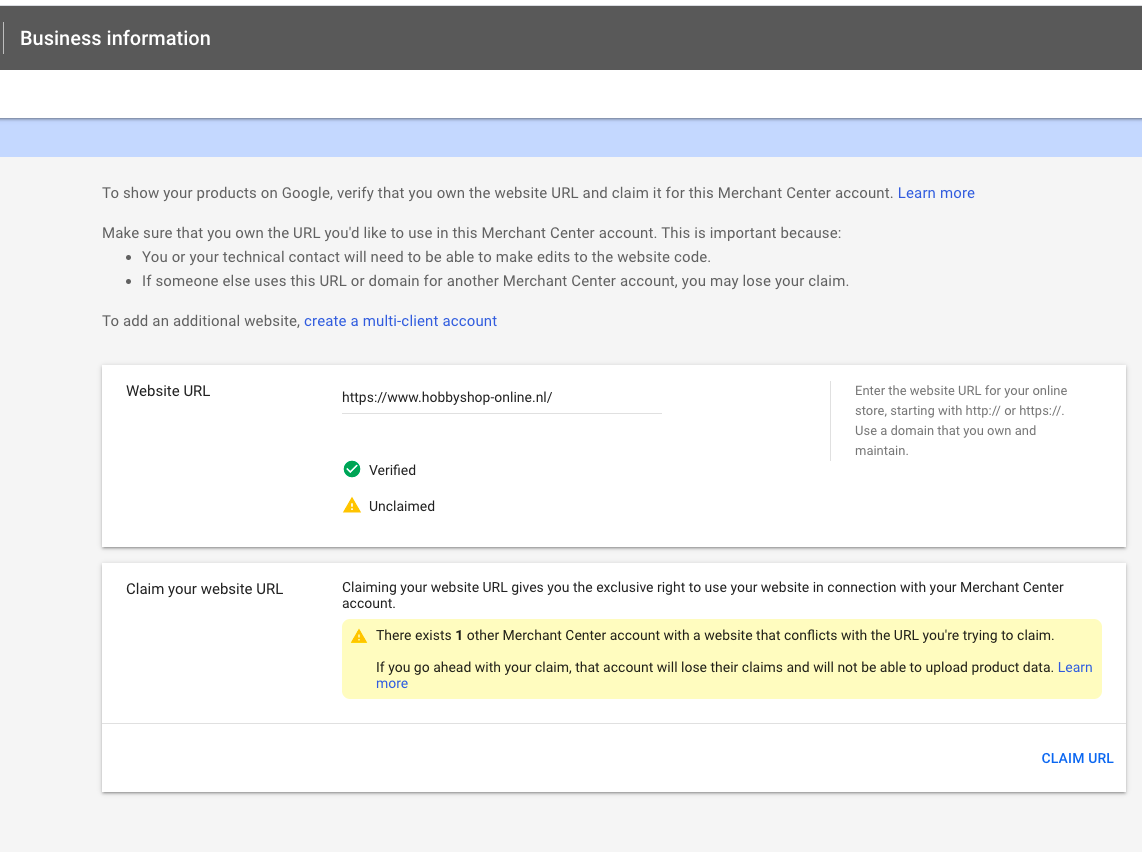Image resolution: width=1142 pixels, height=856 pixels.
Task: Click the Claim your website URL heading
Action: point(204,589)
